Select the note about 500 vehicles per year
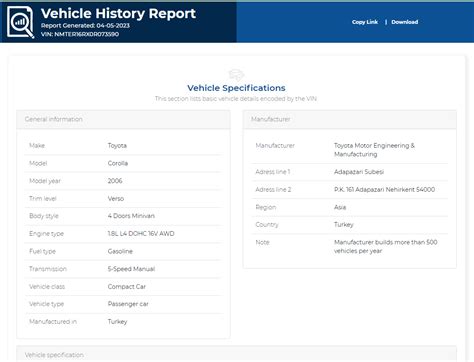This screenshot has height=362, width=474. (386, 247)
